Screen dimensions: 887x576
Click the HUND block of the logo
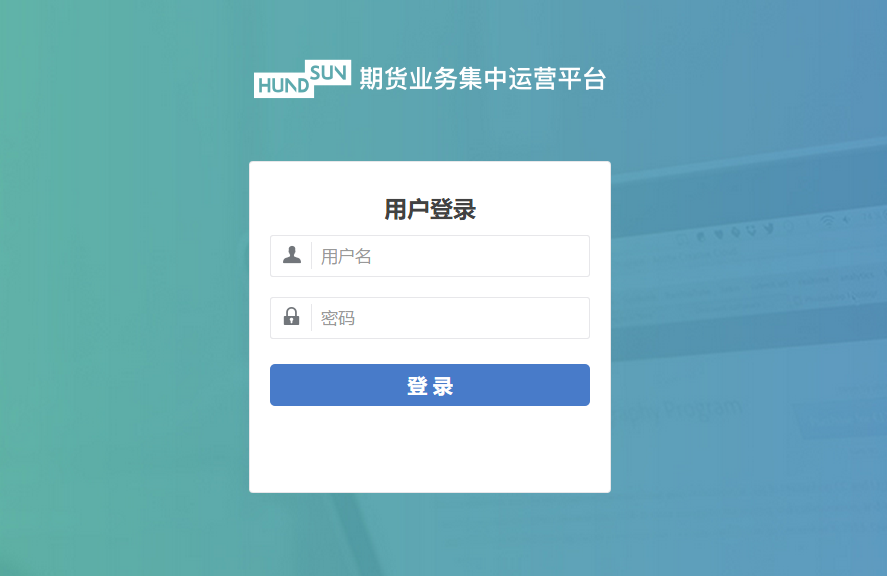pyautogui.click(x=283, y=85)
